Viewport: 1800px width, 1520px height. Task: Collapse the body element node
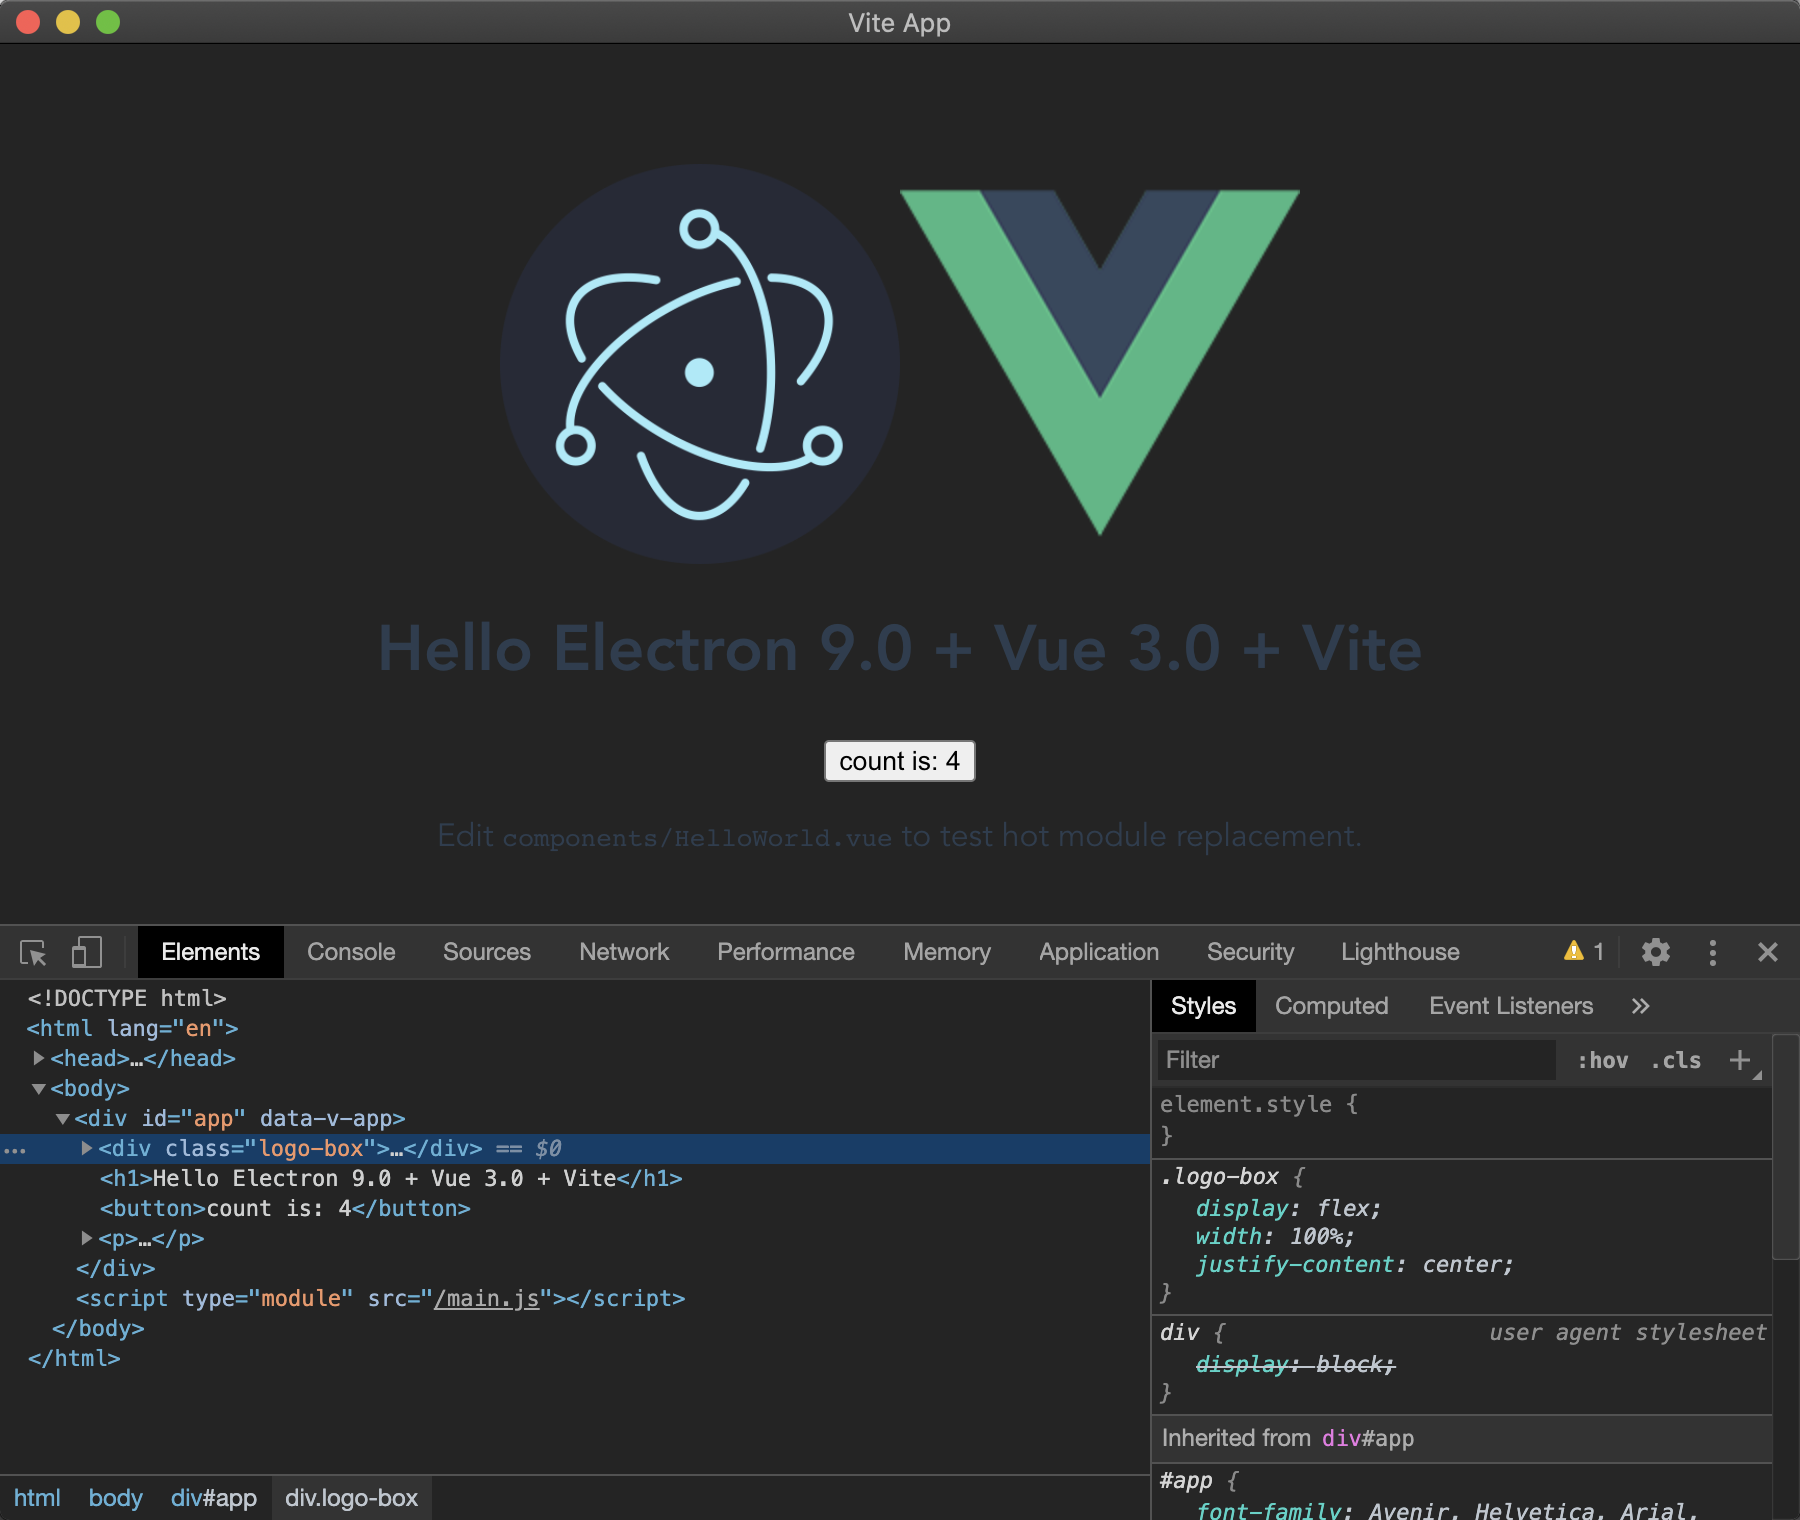click(x=39, y=1088)
